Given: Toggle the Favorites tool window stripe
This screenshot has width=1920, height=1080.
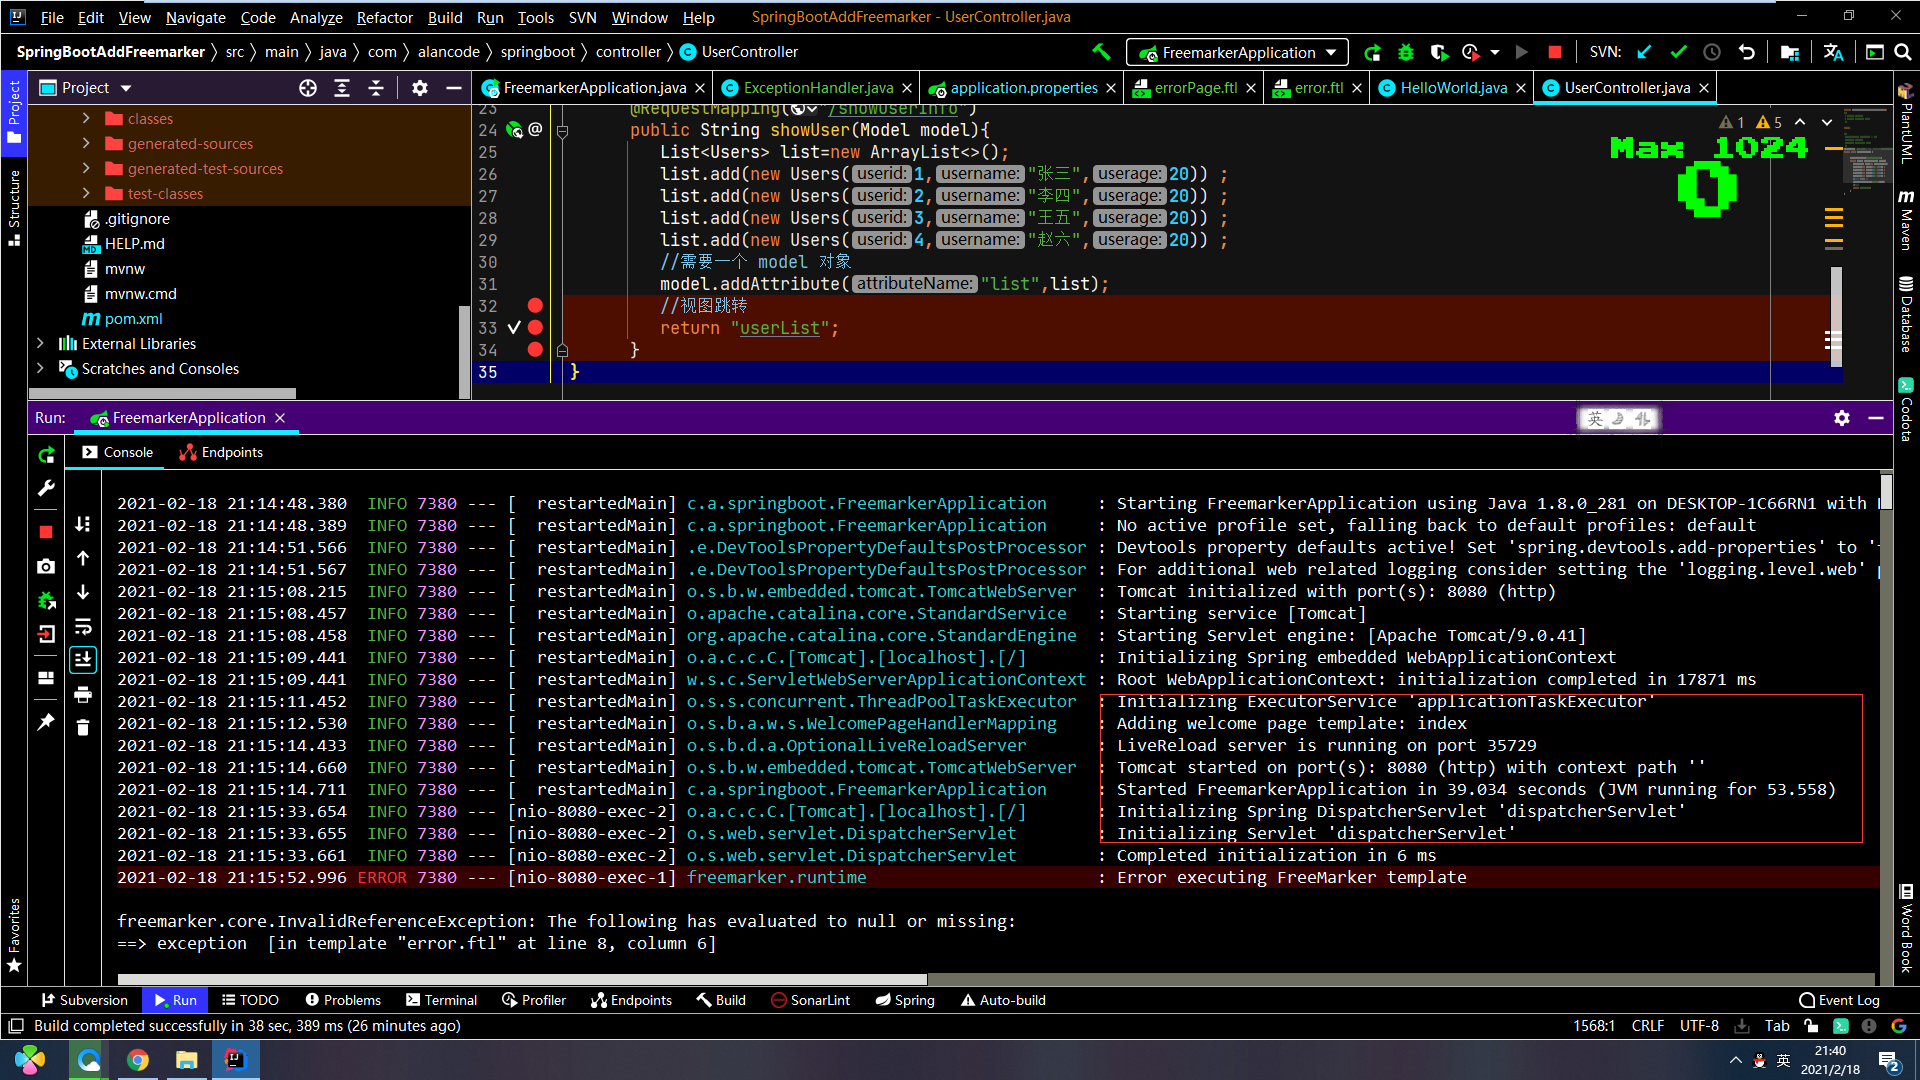Looking at the screenshot, I should [x=14, y=935].
